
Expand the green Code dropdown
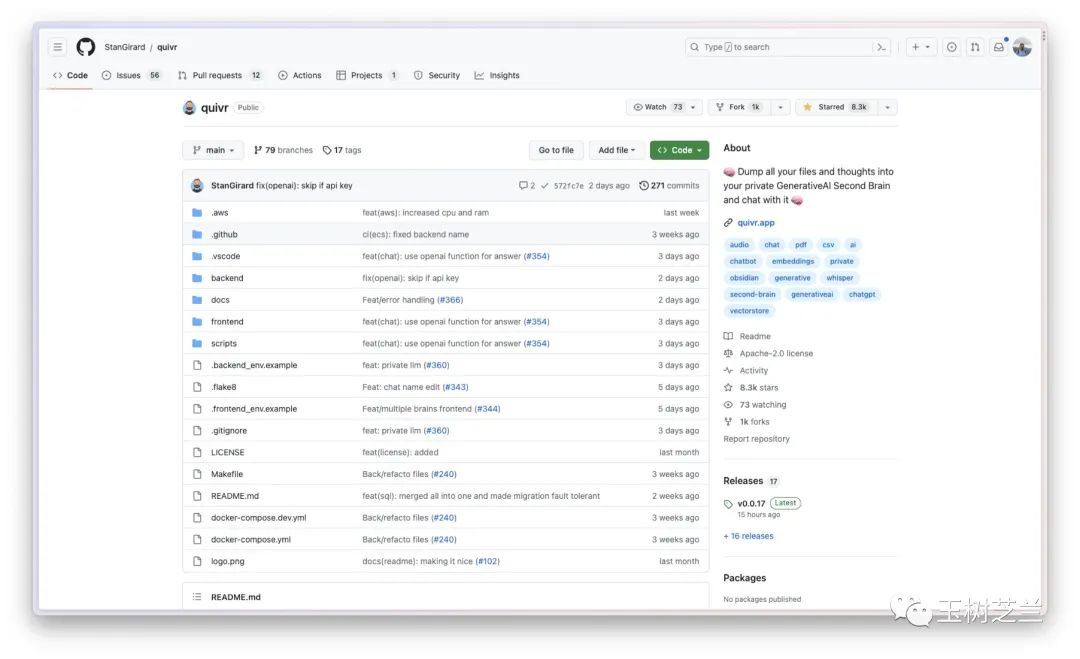point(679,150)
